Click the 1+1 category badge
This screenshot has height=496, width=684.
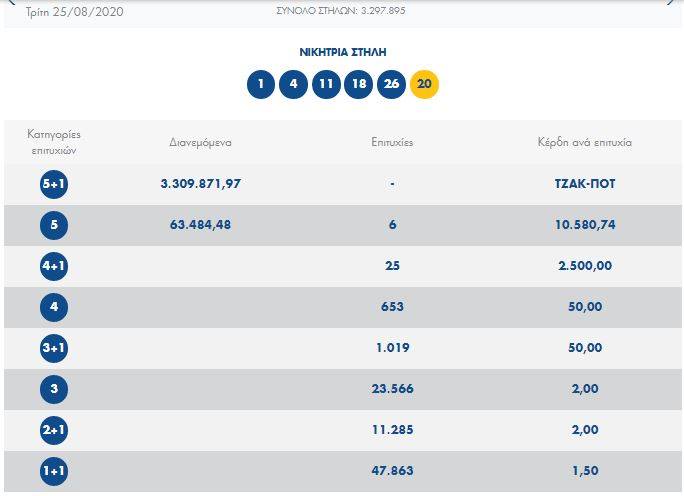pyautogui.click(x=54, y=472)
